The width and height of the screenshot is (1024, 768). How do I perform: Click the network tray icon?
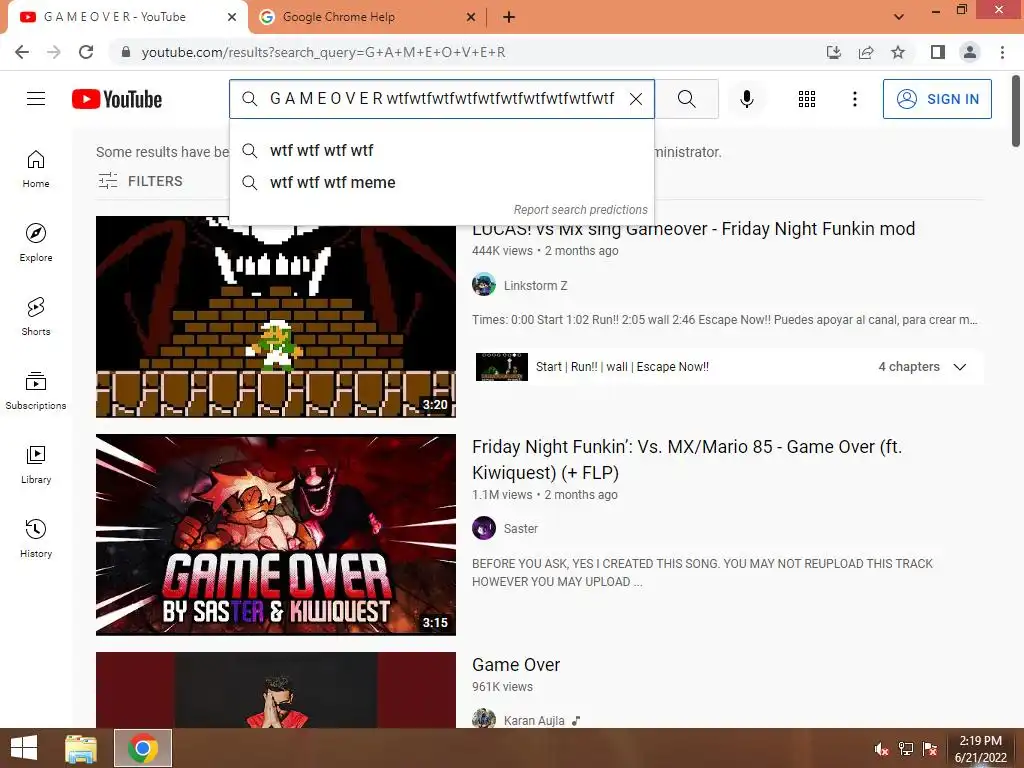(906, 749)
